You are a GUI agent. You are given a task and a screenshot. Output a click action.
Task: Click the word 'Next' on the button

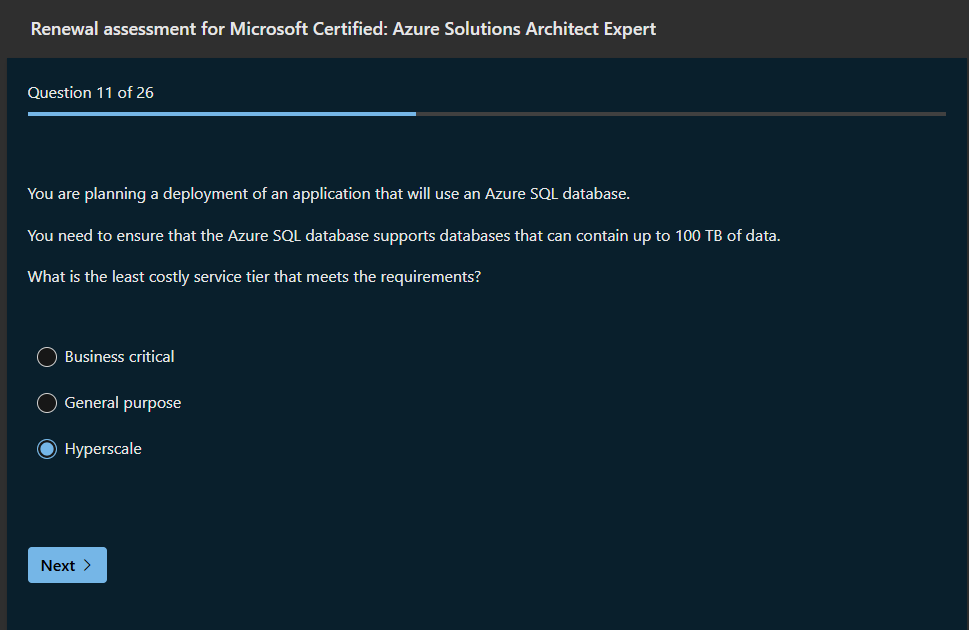coord(58,565)
